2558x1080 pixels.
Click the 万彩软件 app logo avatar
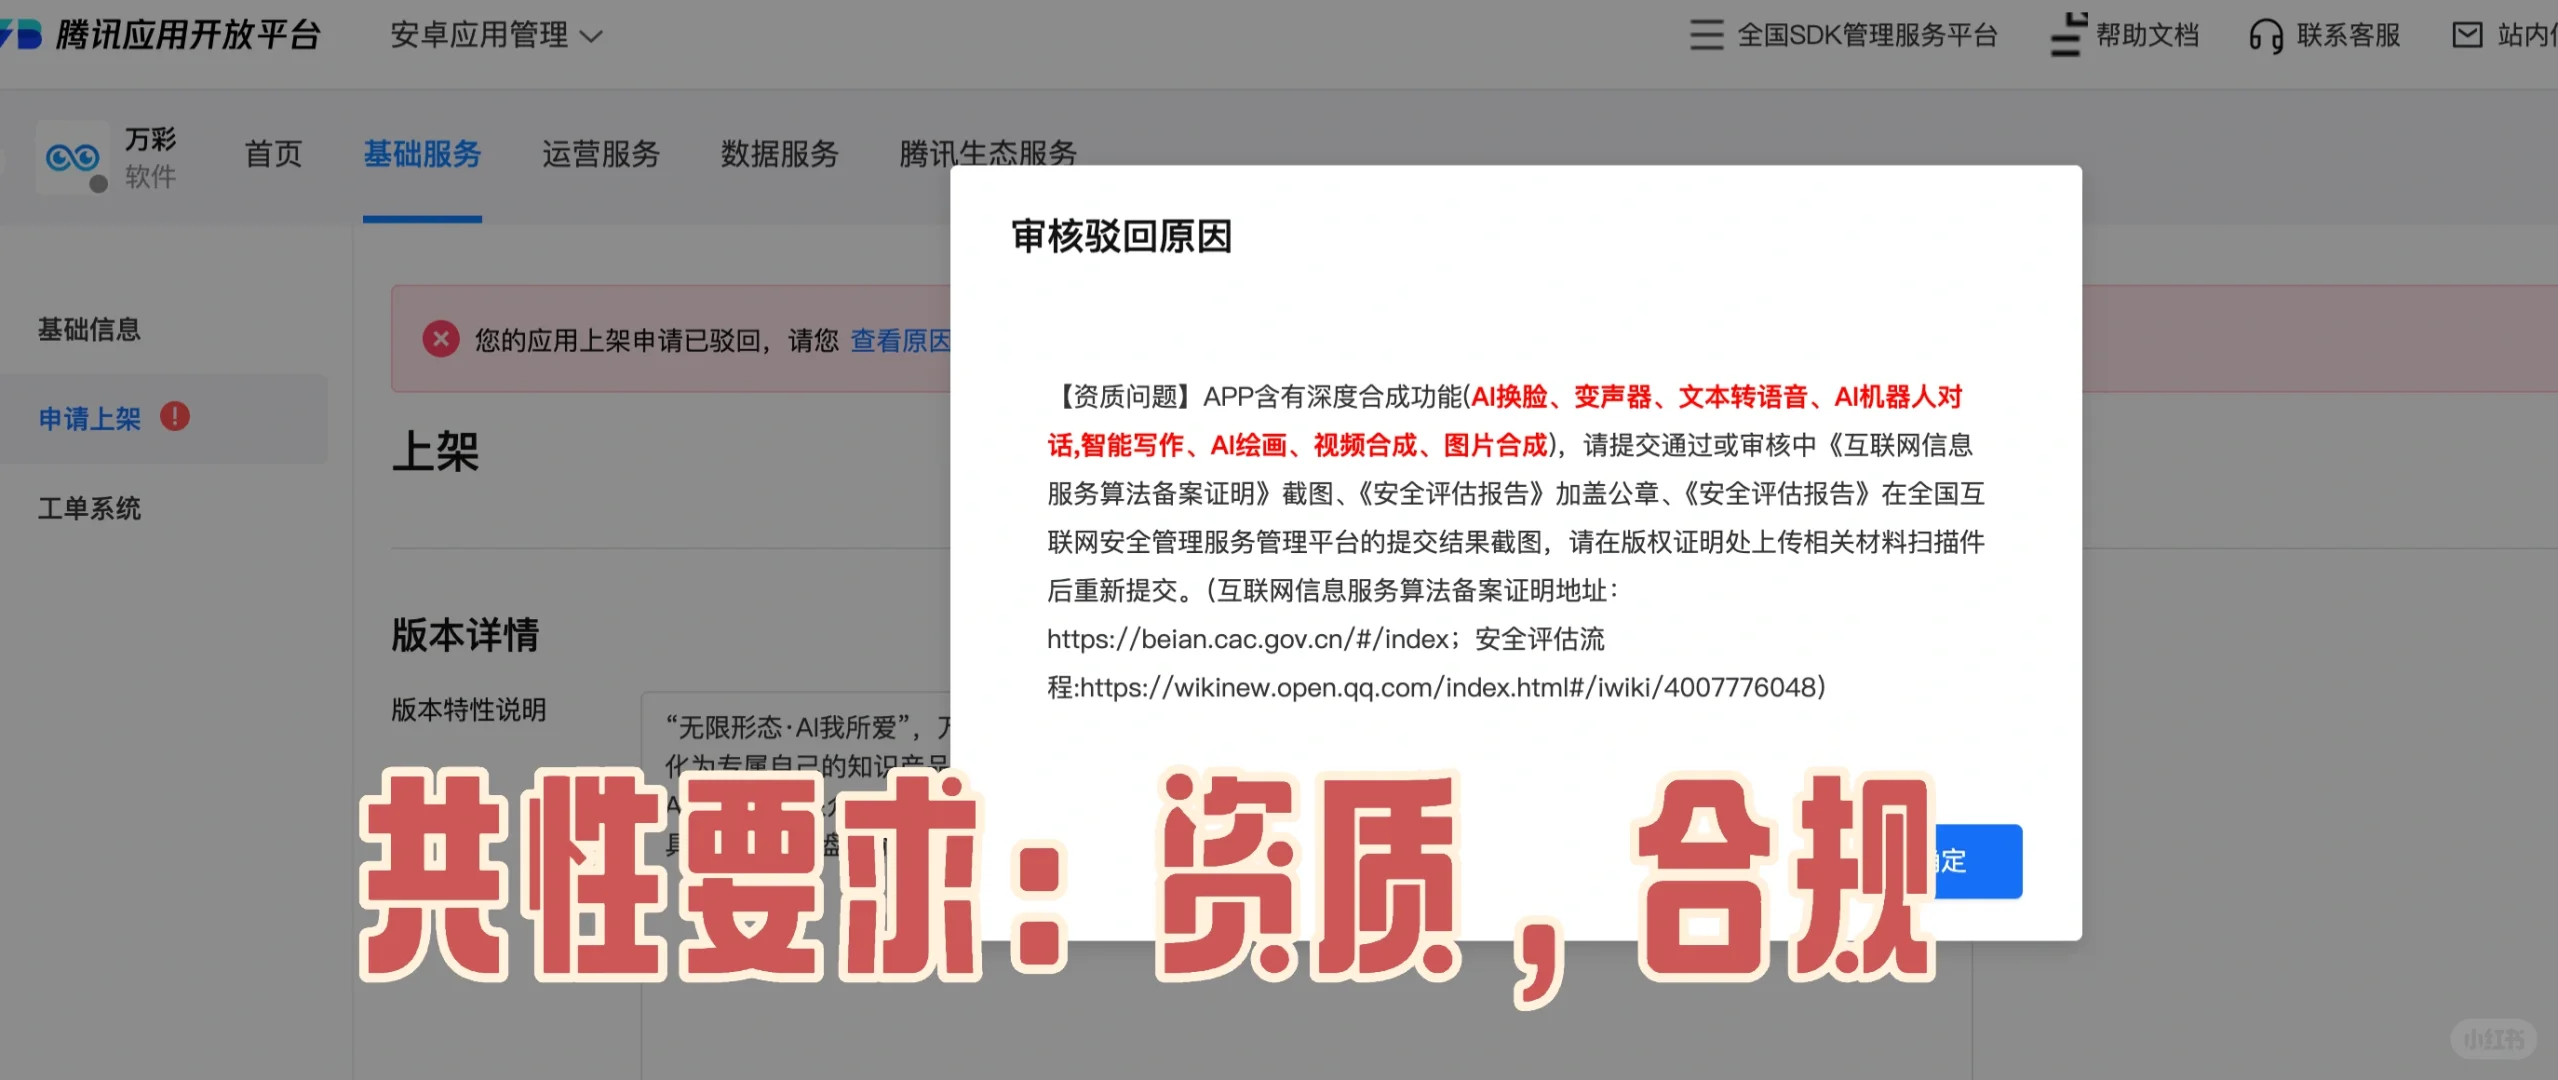point(73,158)
